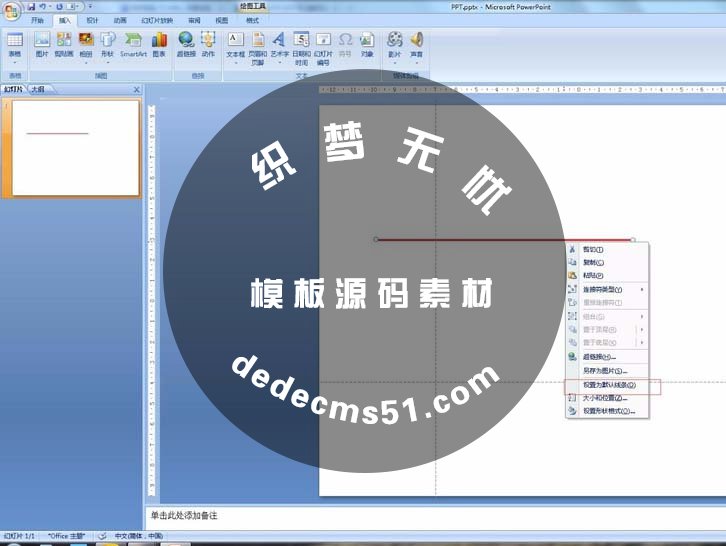The height and width of the screenshot is (546, 726).
Task: Add an action with the 动作 icon
Action: 208,45
